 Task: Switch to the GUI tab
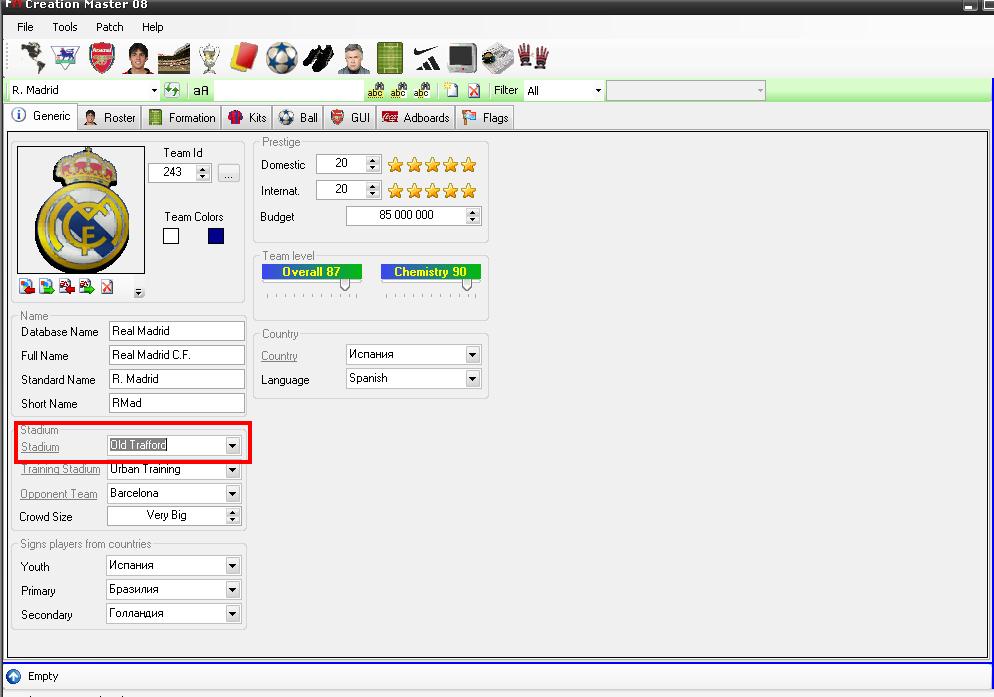[350, 117]
